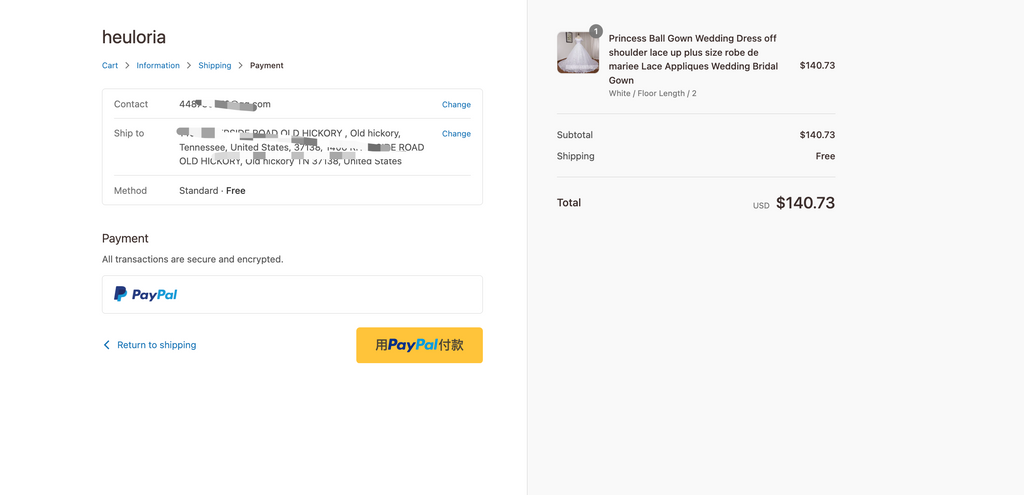
Task: Go to Information breadcrumb step
Action: click(158, 66)
